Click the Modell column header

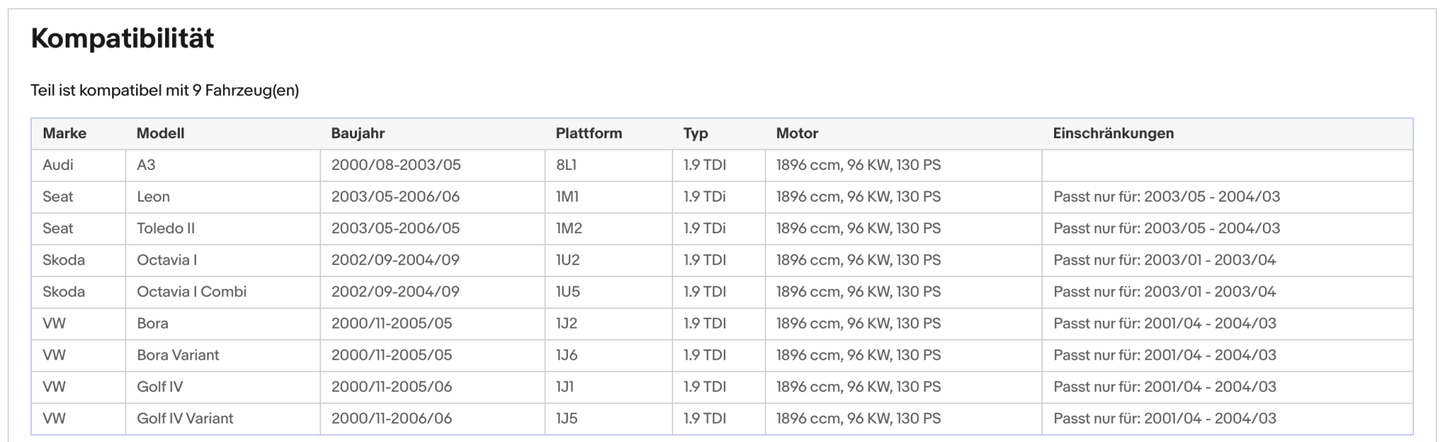[160, 133]
